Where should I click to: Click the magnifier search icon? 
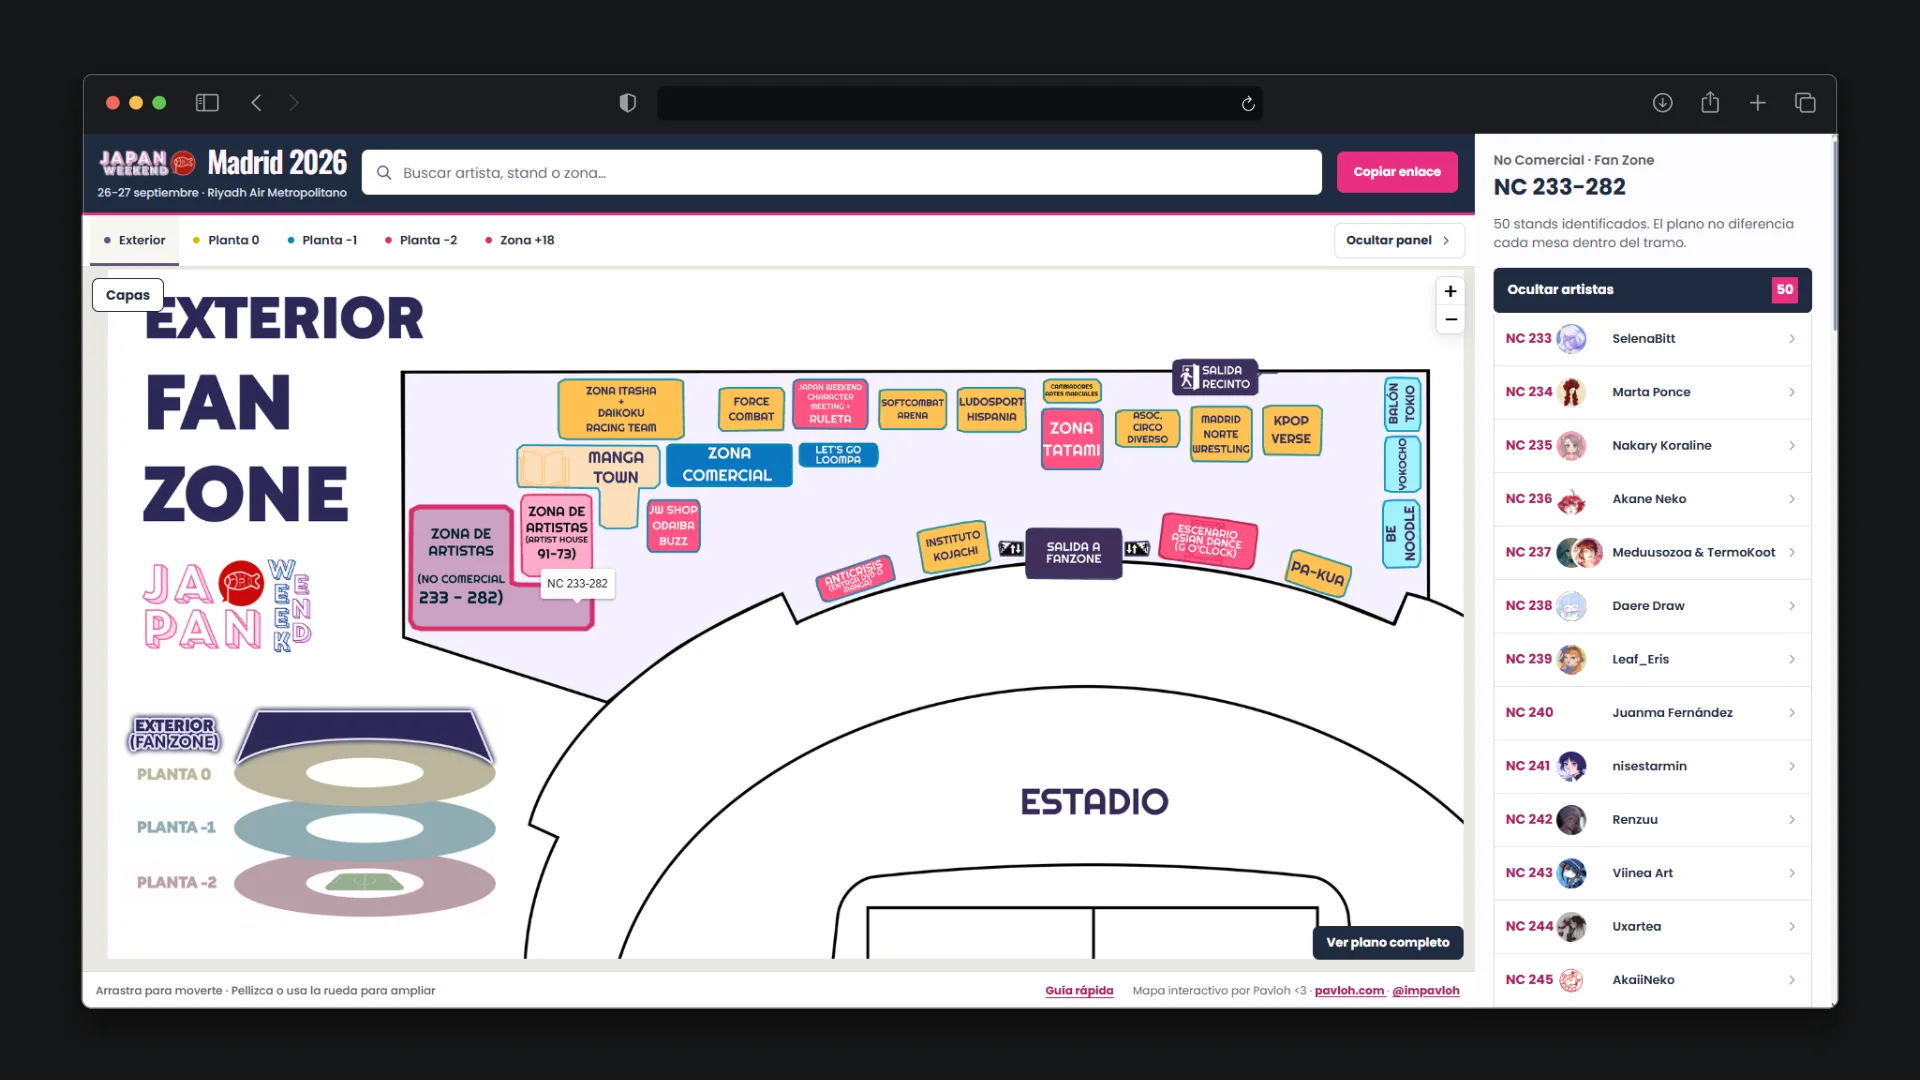click(384, 173)
